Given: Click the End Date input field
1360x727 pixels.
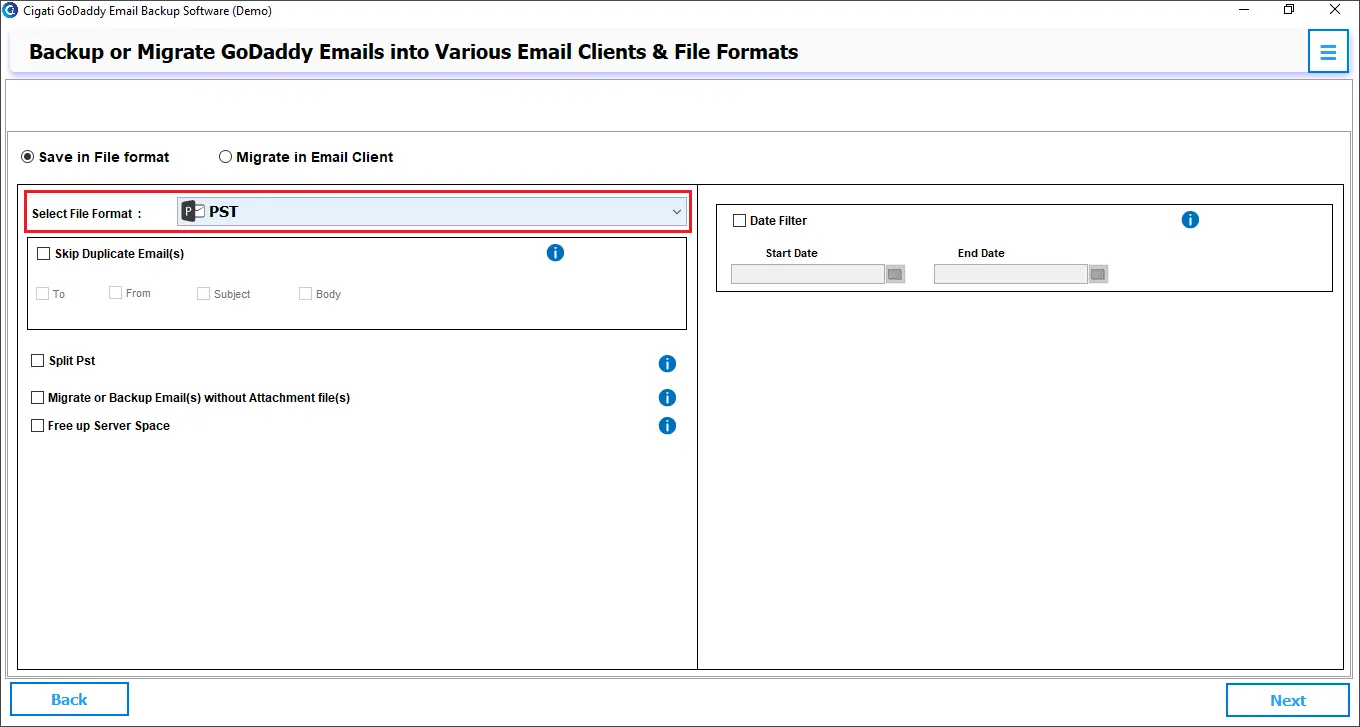Looking at the screenshot, I should [1011, 274].
